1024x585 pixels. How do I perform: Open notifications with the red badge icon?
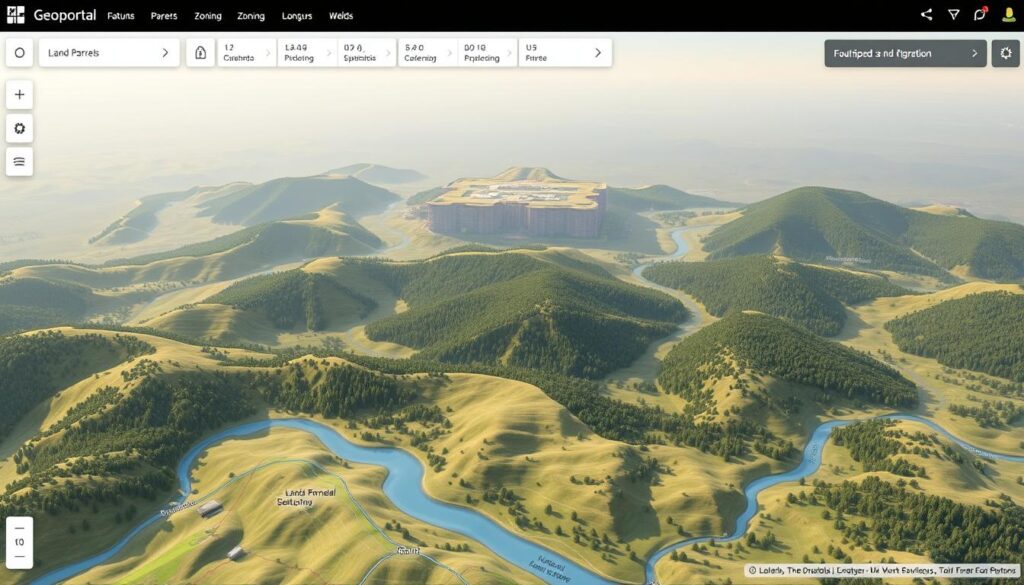coord(981,15)
